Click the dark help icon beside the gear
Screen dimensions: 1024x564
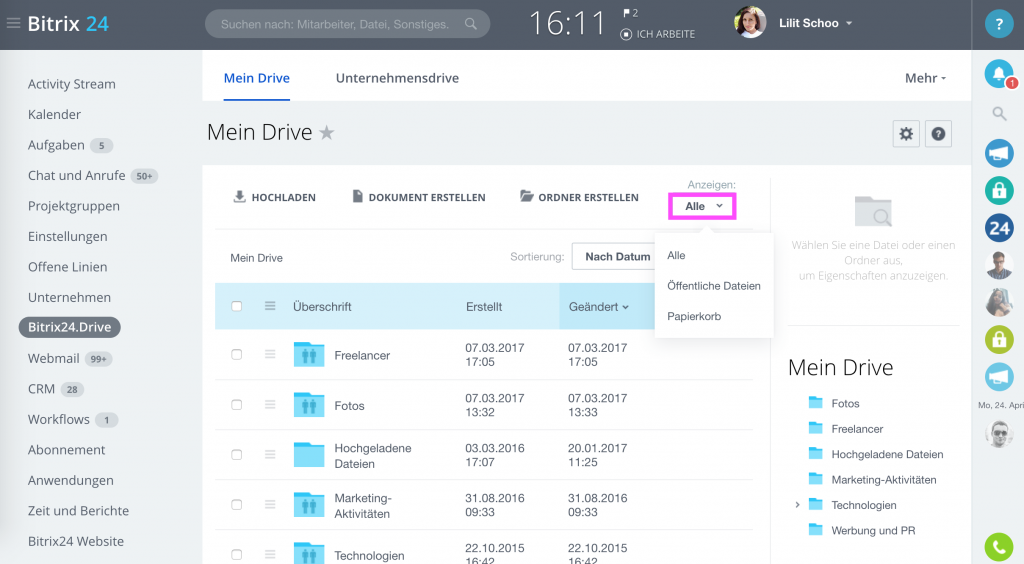pyautogui.click(x=938, y=134)
